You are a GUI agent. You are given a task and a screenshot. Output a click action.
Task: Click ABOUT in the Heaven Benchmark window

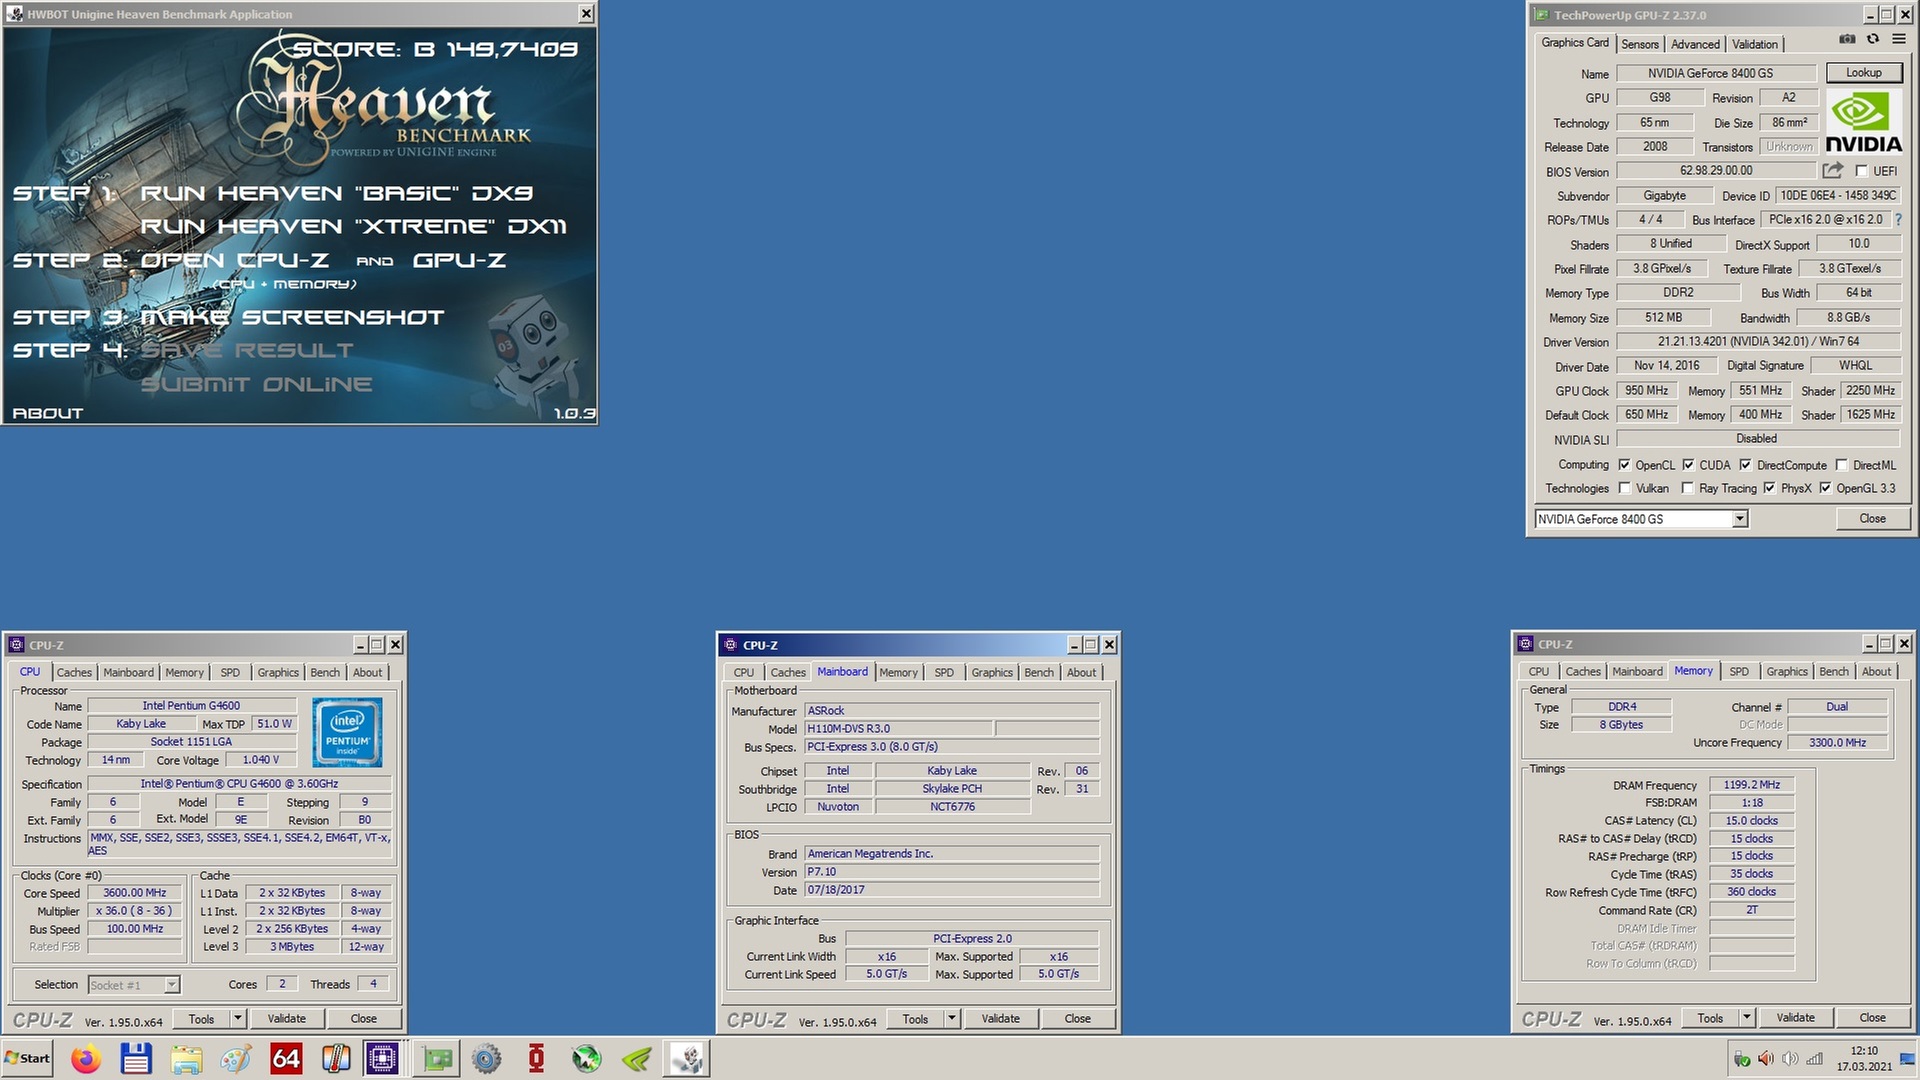pos(48,413)
